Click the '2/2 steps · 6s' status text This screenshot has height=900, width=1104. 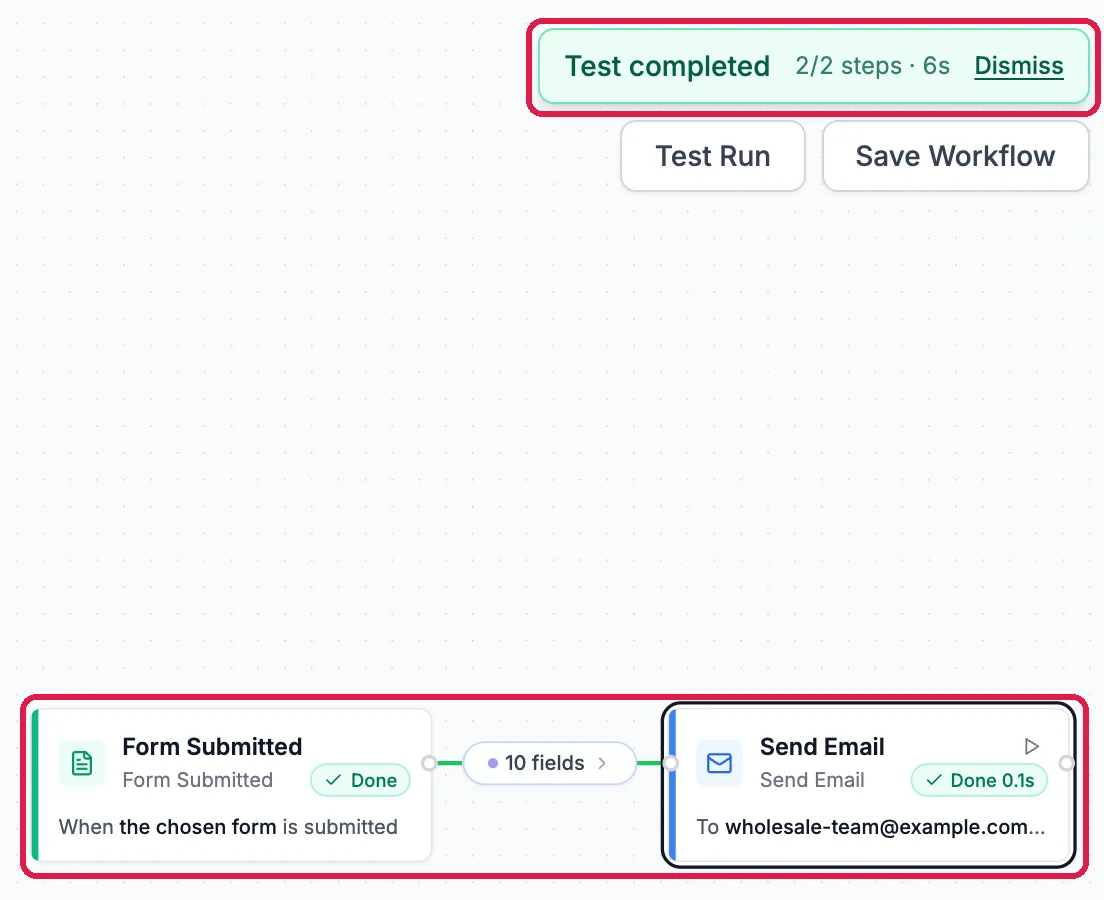click(x=872, y=66)
